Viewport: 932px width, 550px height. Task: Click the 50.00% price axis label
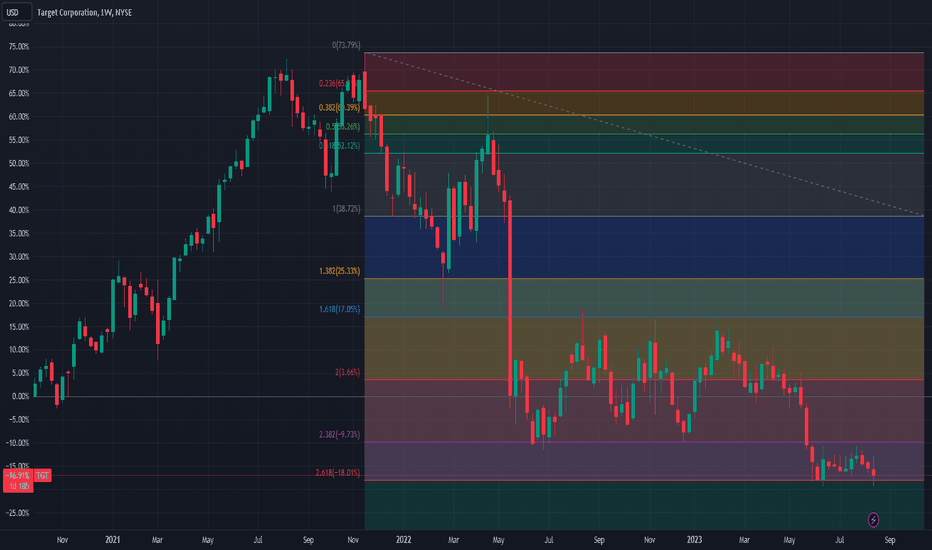pyautogui.click(x=19, y=164)
